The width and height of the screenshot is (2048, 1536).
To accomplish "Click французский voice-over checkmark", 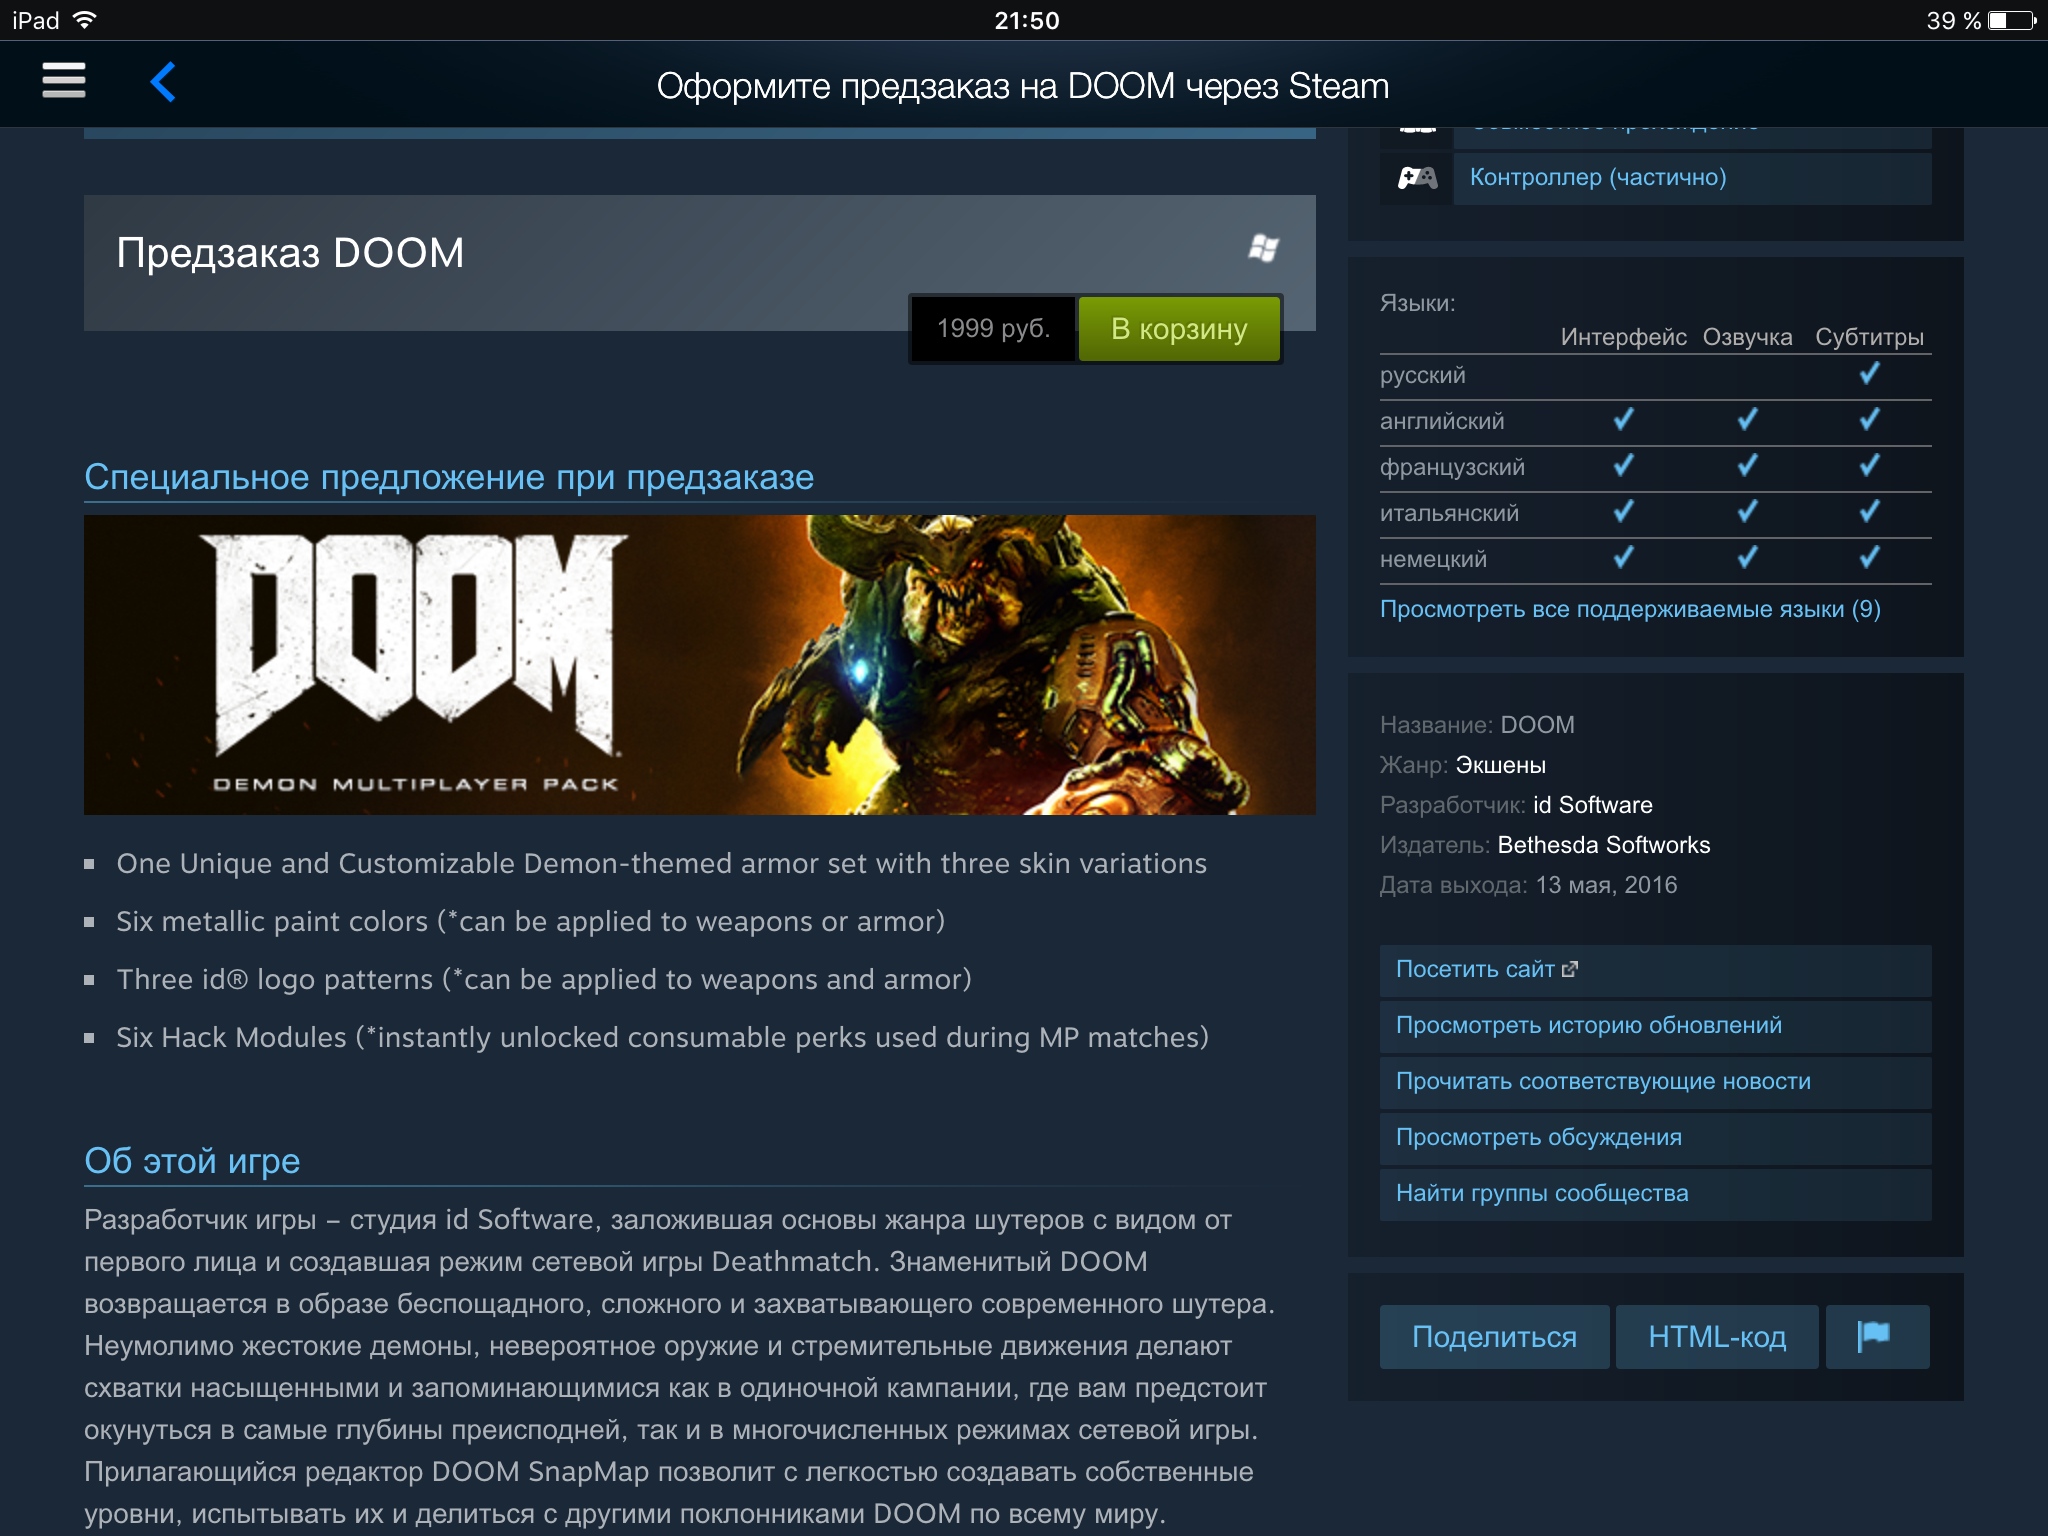I will (x=1747, y=466).
